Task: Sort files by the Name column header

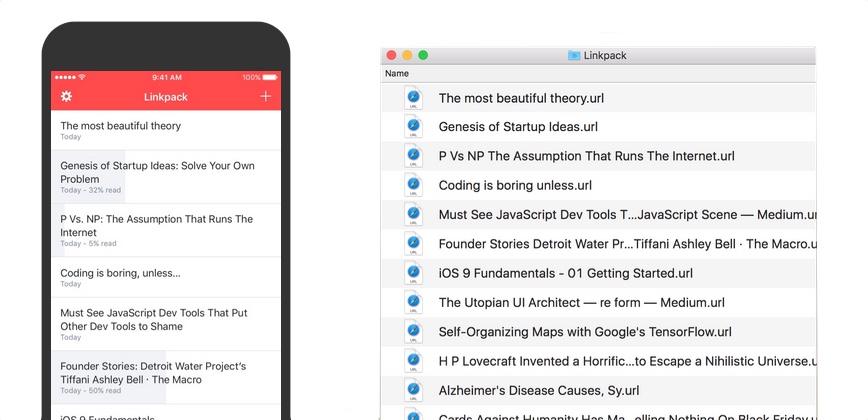Action: (397, 74)
